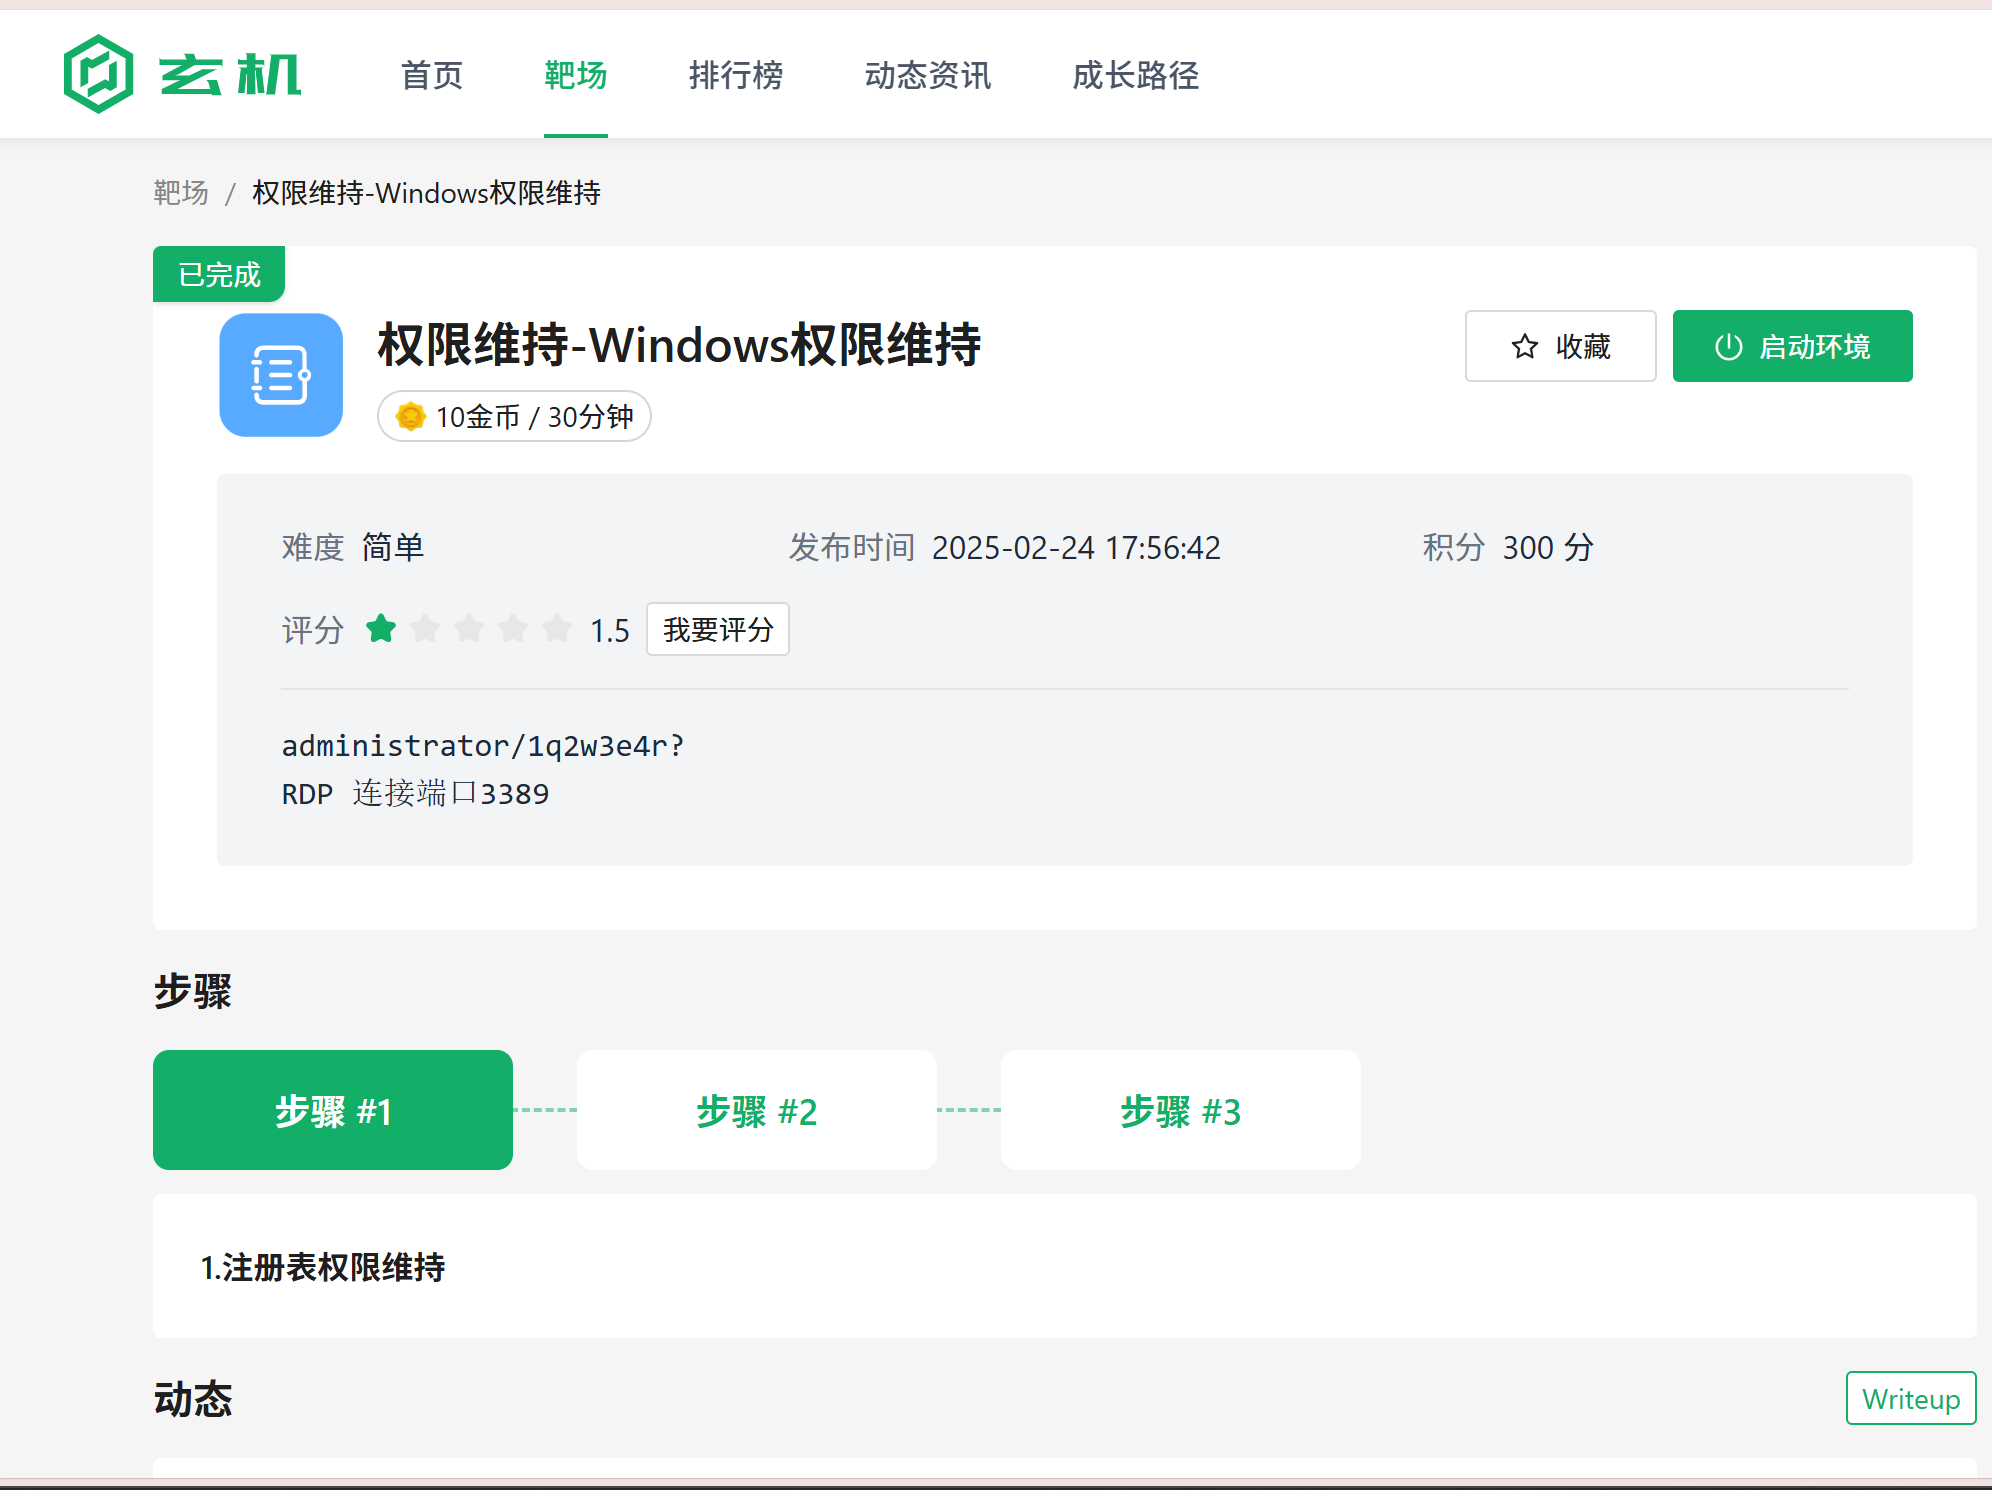Viewport: 1992px width, 1490px height.
Task: Click breadcrumb text 权限维持-Windows权限维持
Action: [427, 192]
